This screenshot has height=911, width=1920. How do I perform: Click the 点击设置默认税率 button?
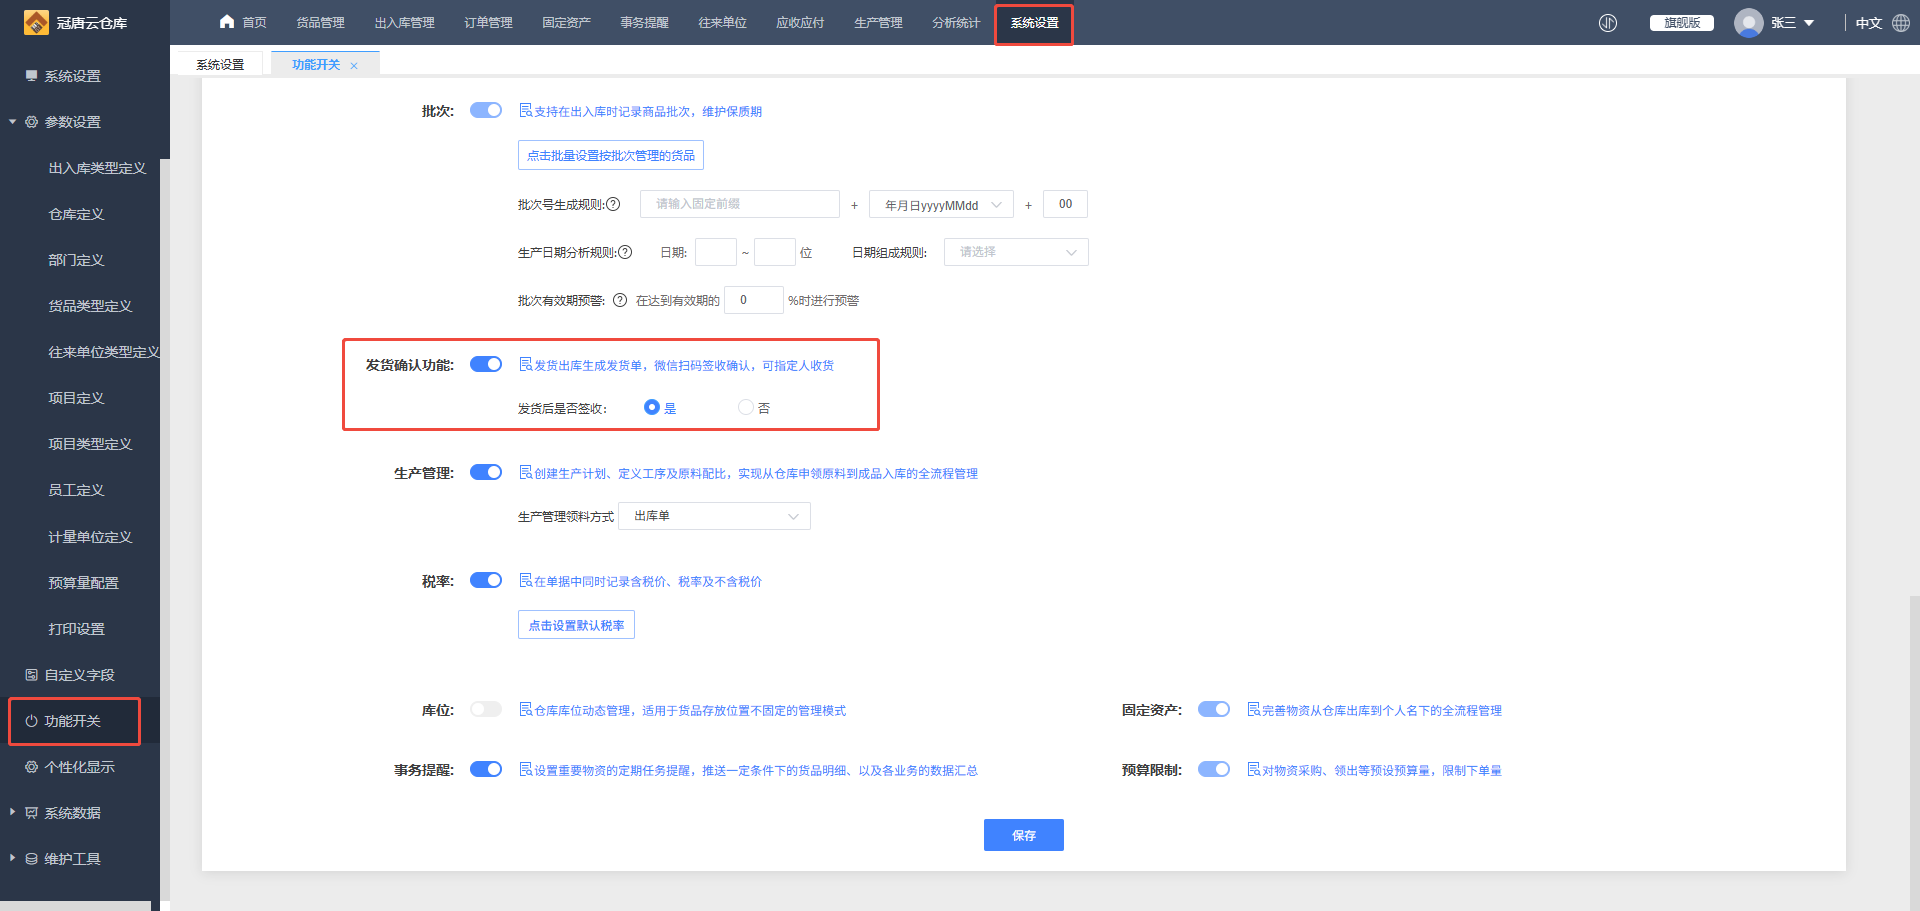click(576, 625)
